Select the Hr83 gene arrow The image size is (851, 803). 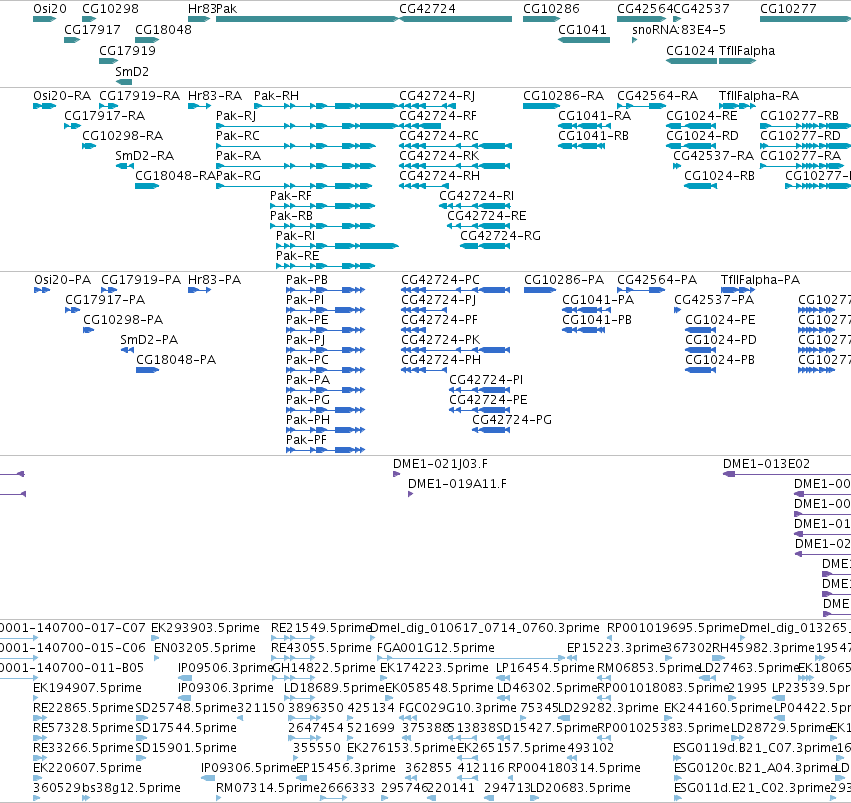tap(199, 19)
